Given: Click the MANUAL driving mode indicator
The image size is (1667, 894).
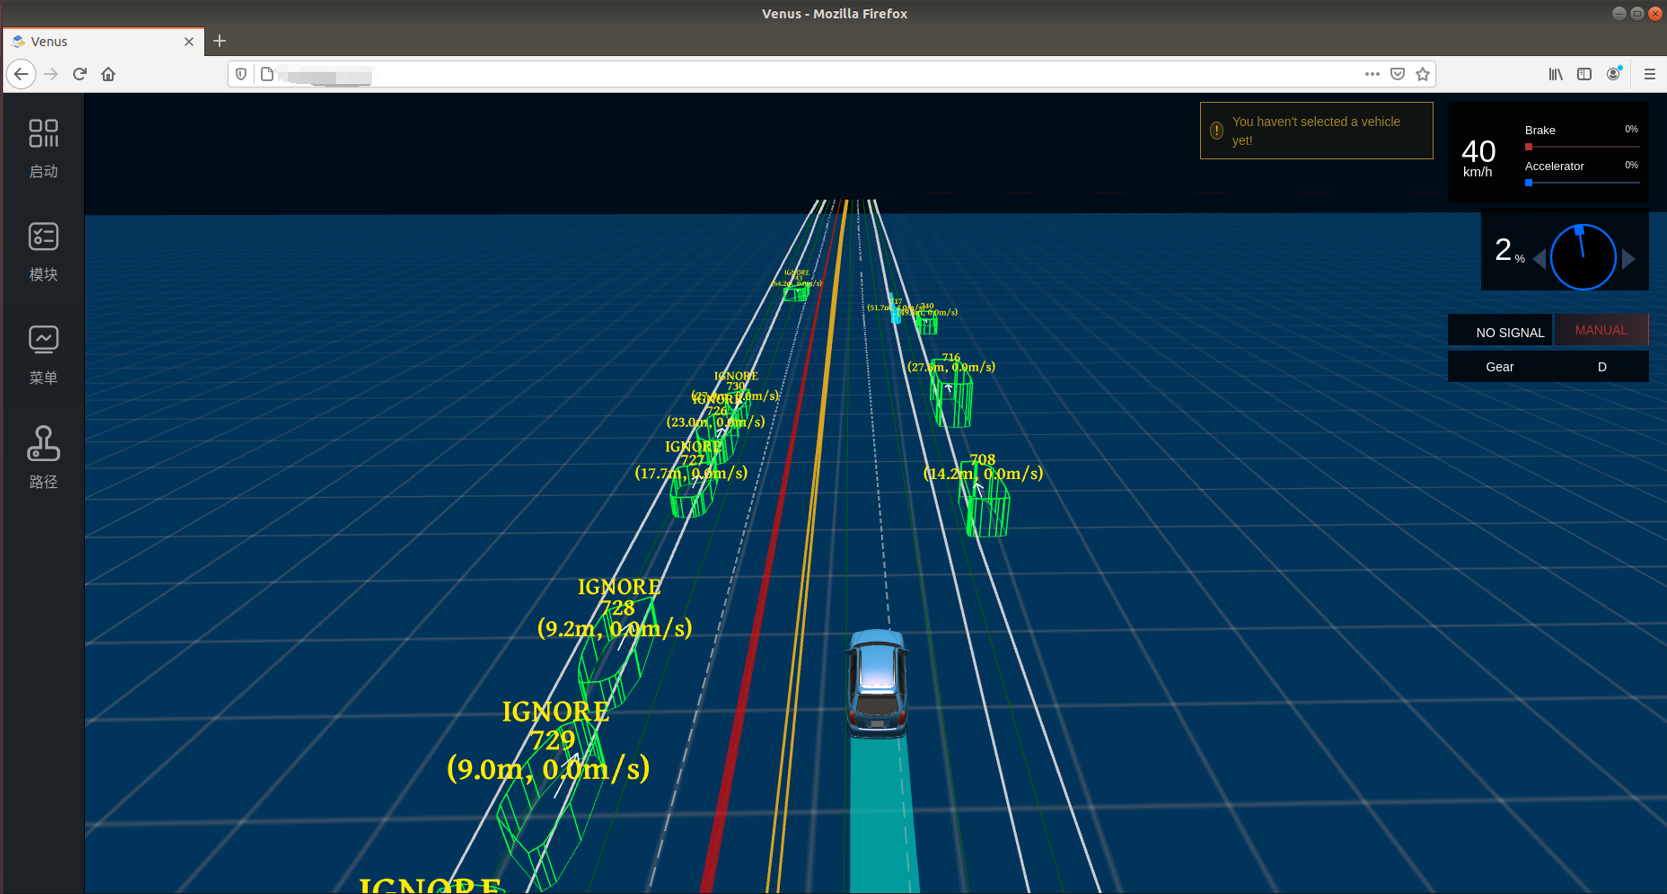Looking at the screenshot, I should click(x=1600, y=331).
